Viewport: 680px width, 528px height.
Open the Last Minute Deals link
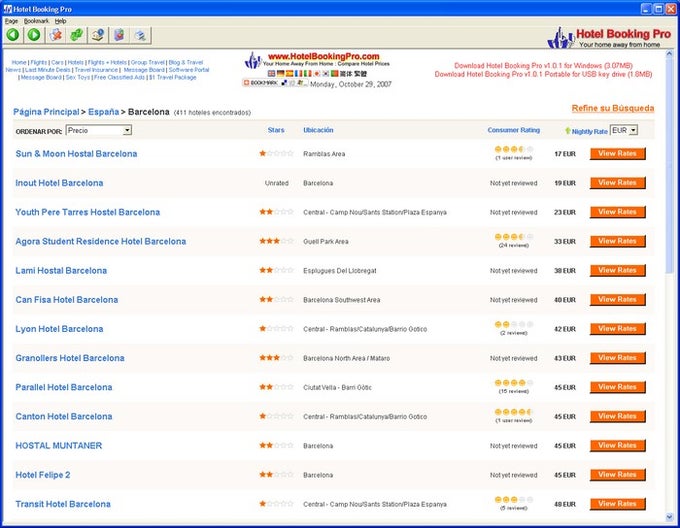coord(48,70)
